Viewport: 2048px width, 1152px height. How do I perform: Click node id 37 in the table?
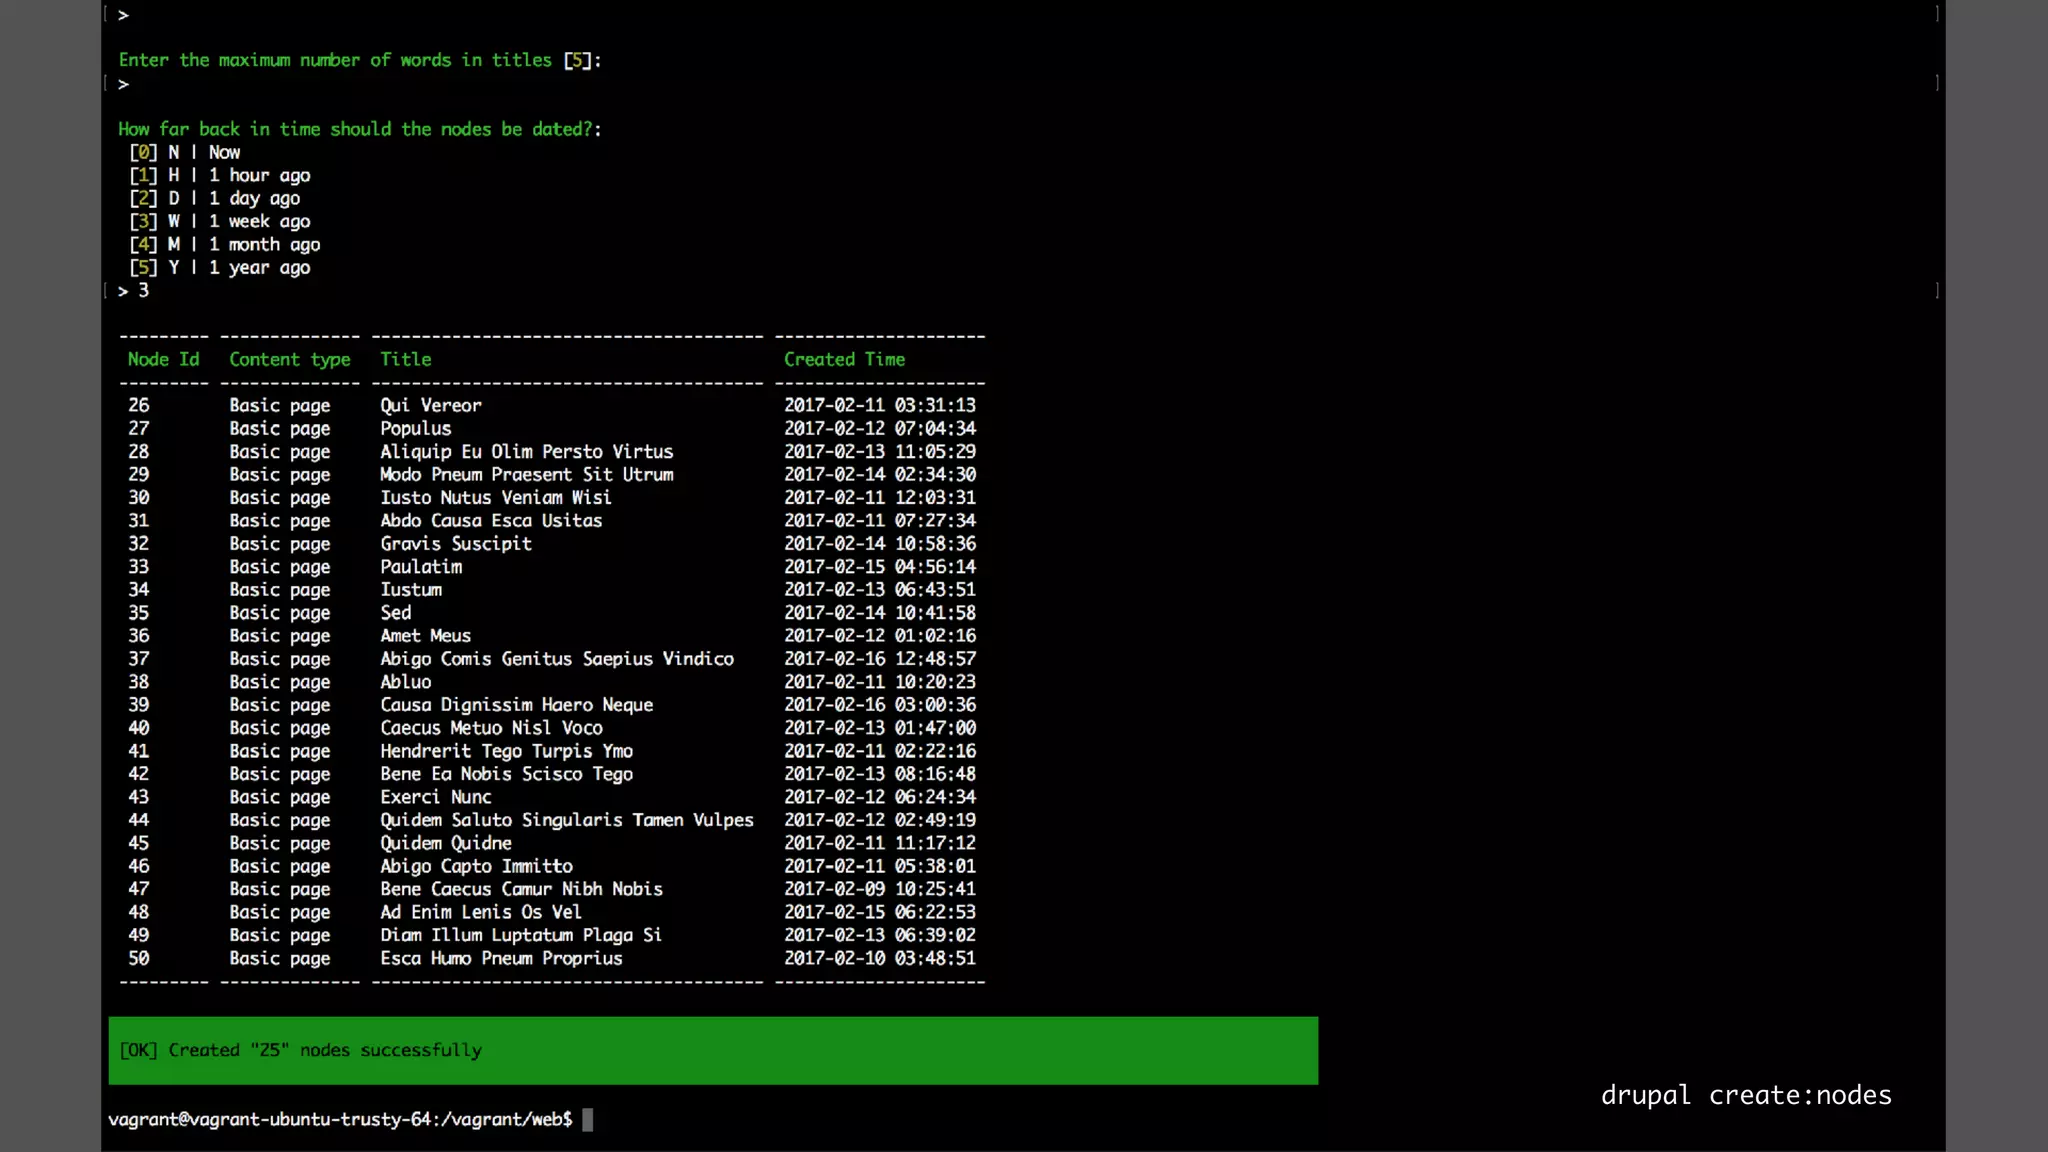[138, 659]
